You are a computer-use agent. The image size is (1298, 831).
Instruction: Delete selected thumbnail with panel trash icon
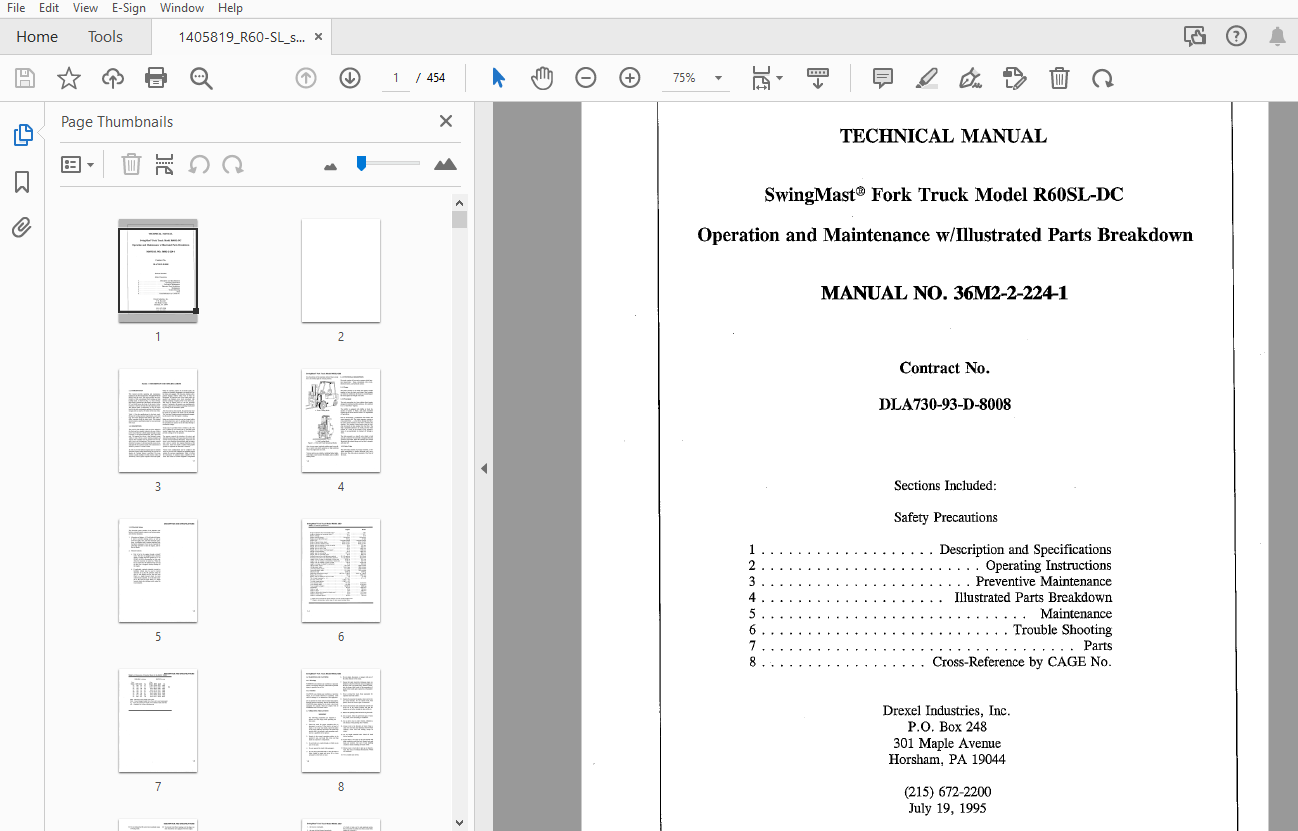tap(131, 164)
